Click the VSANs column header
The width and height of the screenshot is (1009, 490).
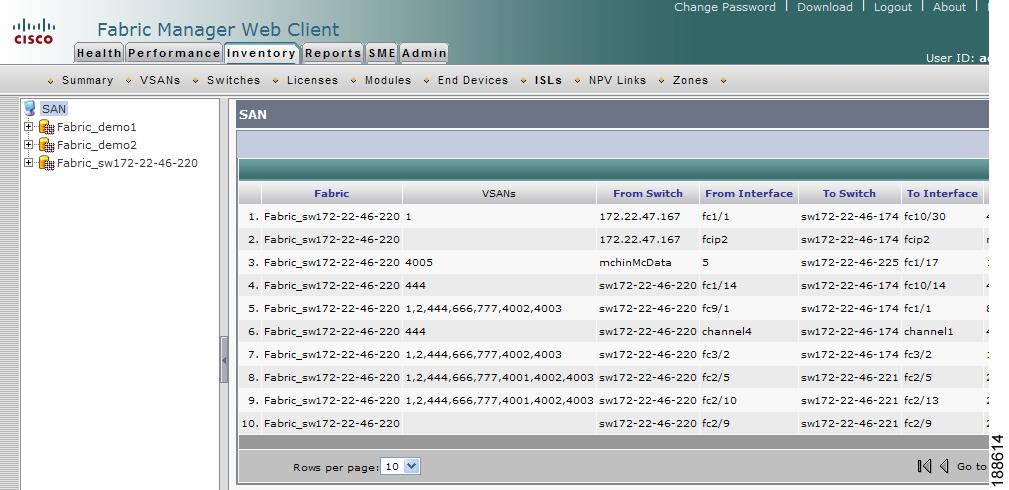click(499, 193)
